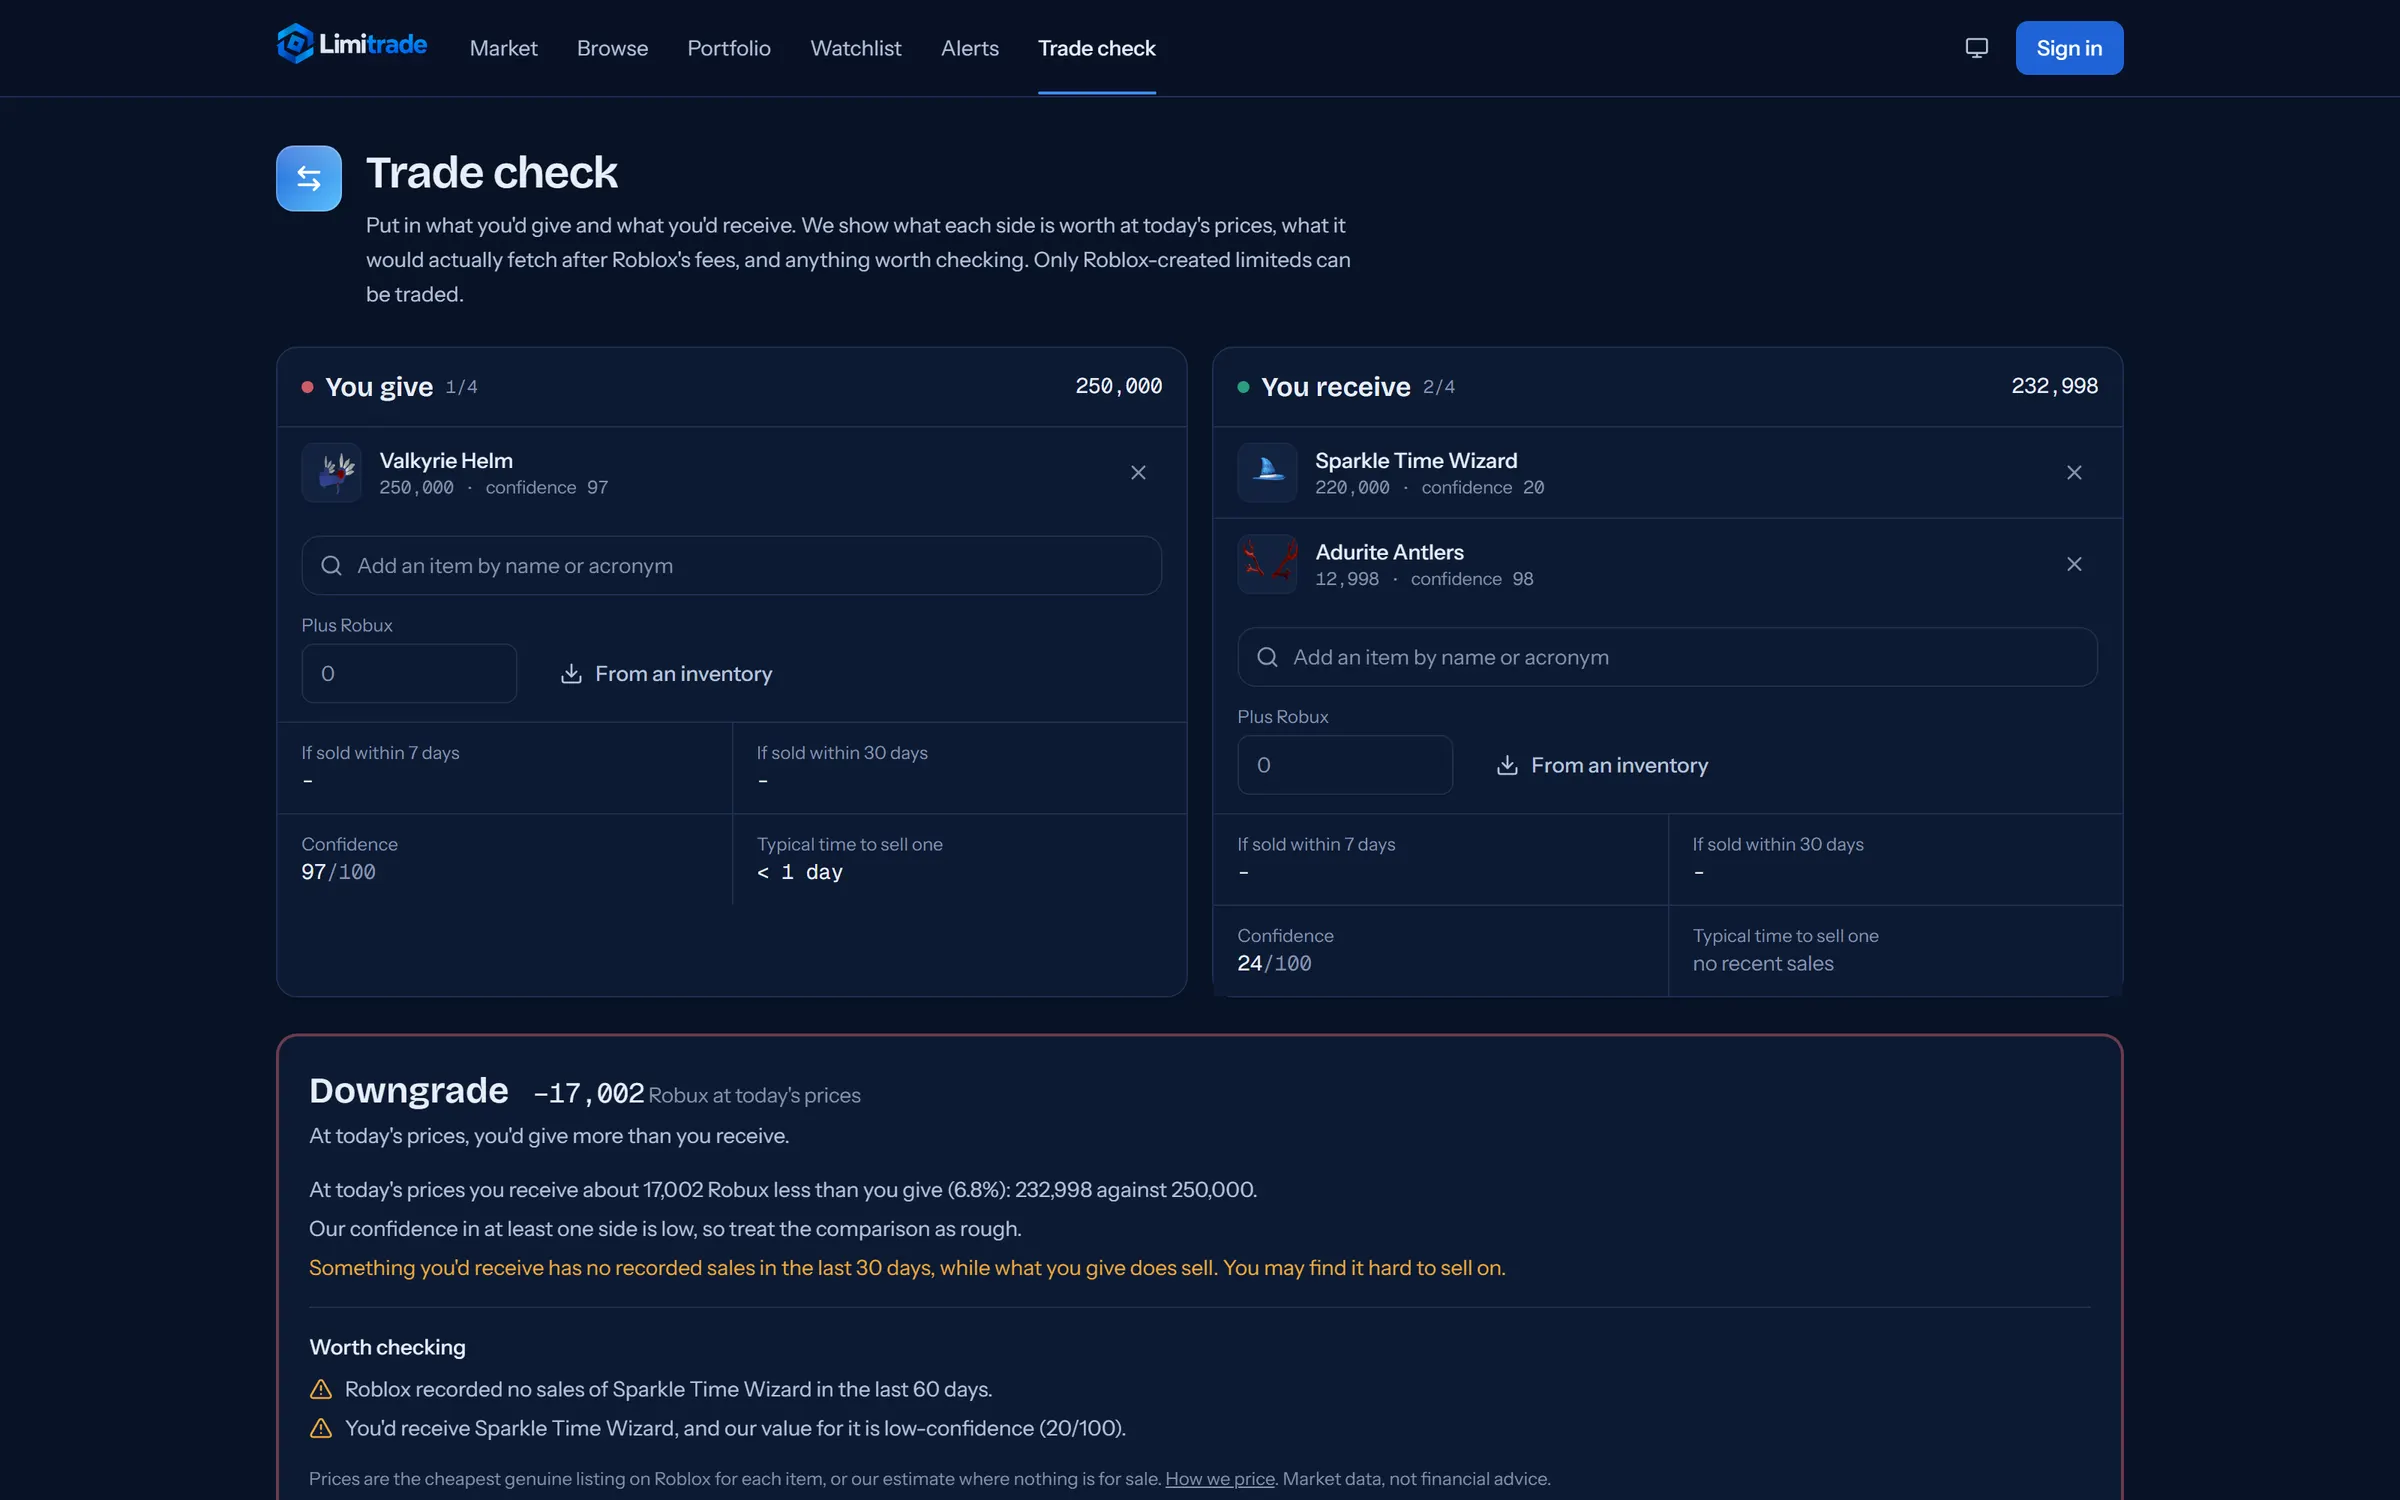Click the Plus Robux field under You give

click(x=409, y=674)
